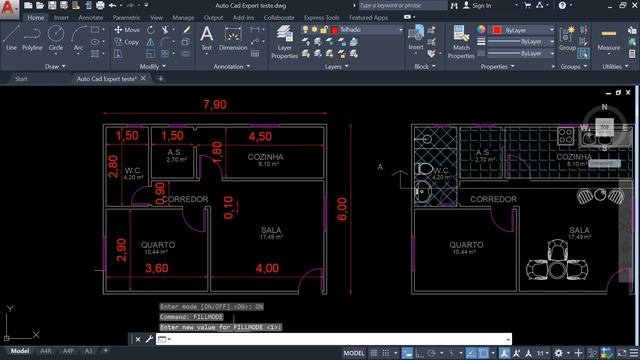This screenshot has width=640, height=360.
Task: Click the Erase pencil icon
Action: 187,30
